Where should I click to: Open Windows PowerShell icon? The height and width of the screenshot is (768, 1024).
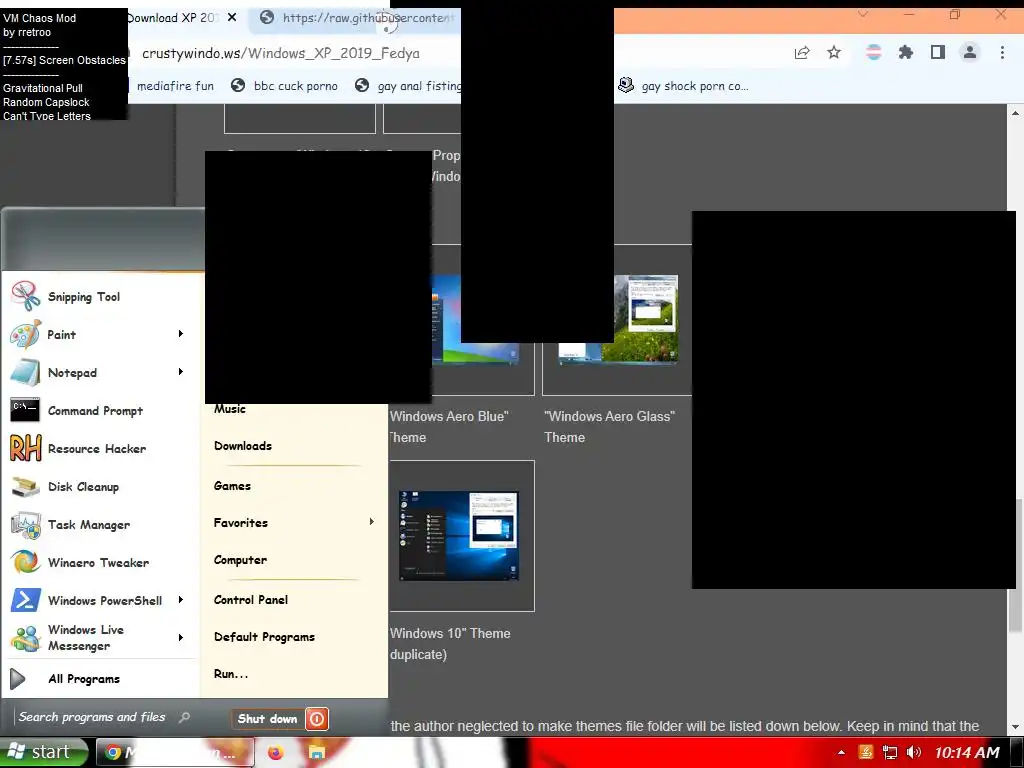click(x=25, y=600)
